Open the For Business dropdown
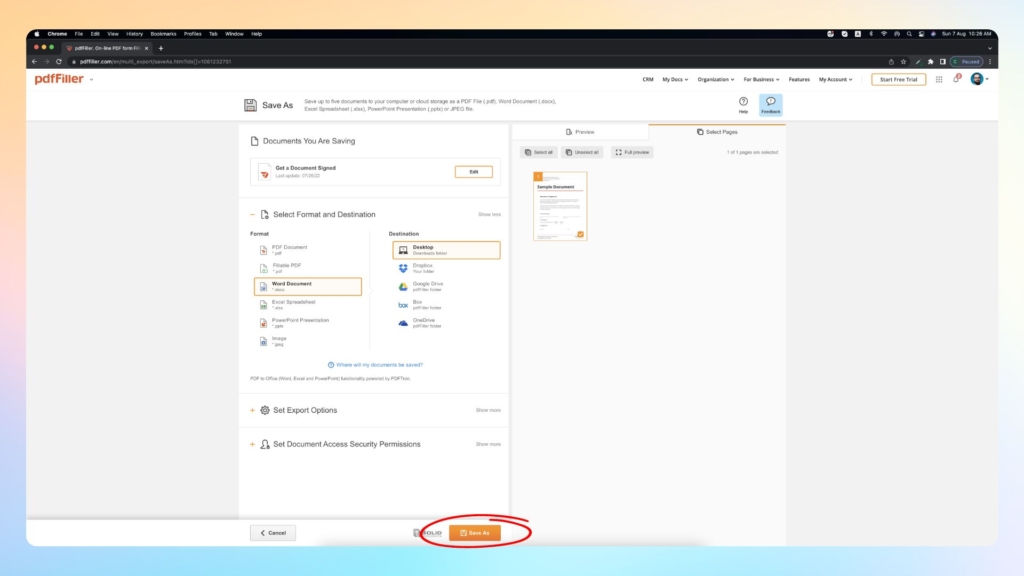 (x=761, y=80)
